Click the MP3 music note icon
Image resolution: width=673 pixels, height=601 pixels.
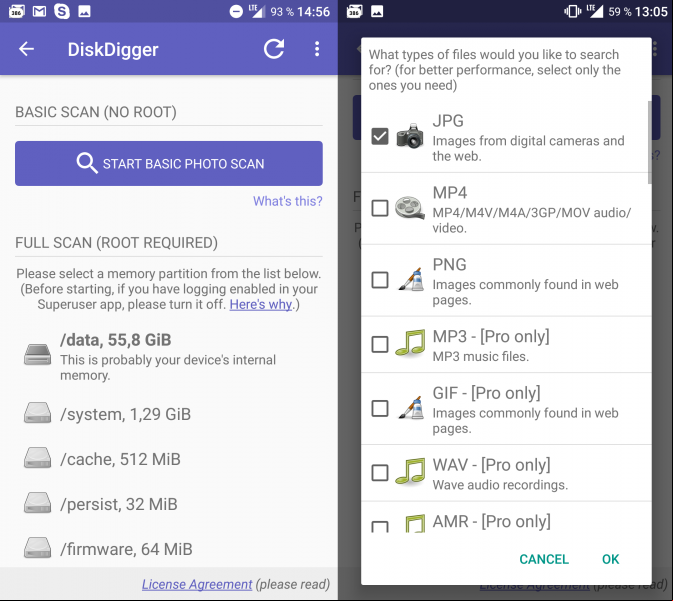pos(410,343)
